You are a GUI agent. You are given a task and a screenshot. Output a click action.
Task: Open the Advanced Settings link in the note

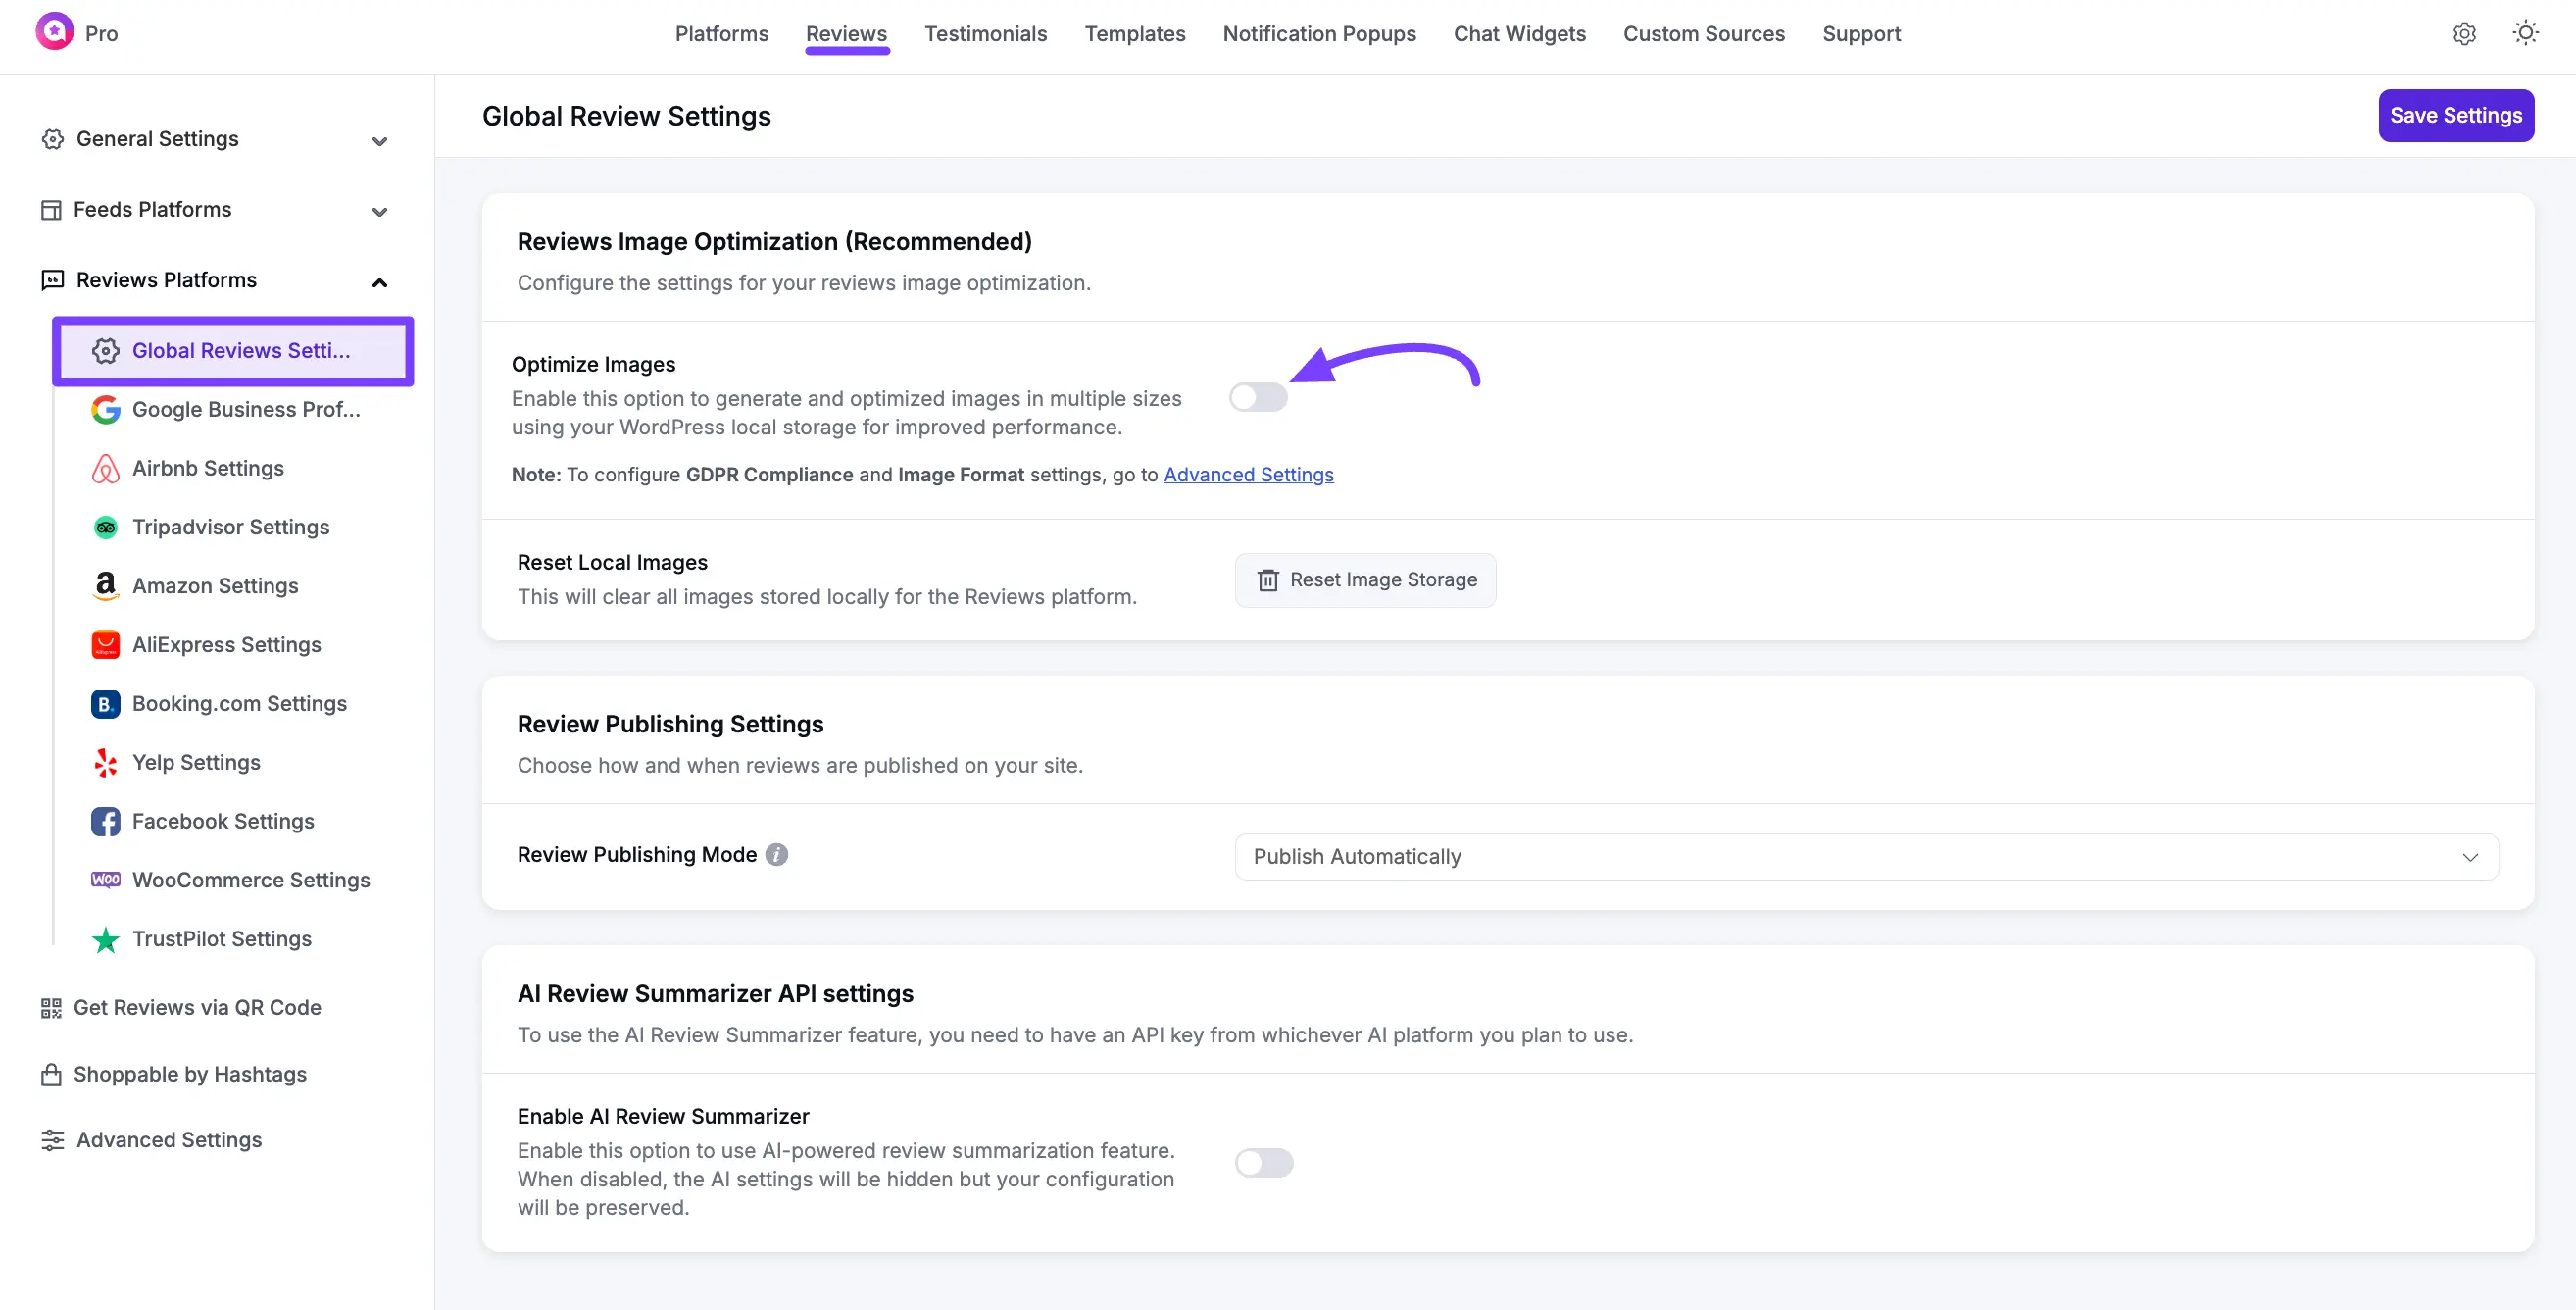pyautogui.click(x=1247, y=474)
